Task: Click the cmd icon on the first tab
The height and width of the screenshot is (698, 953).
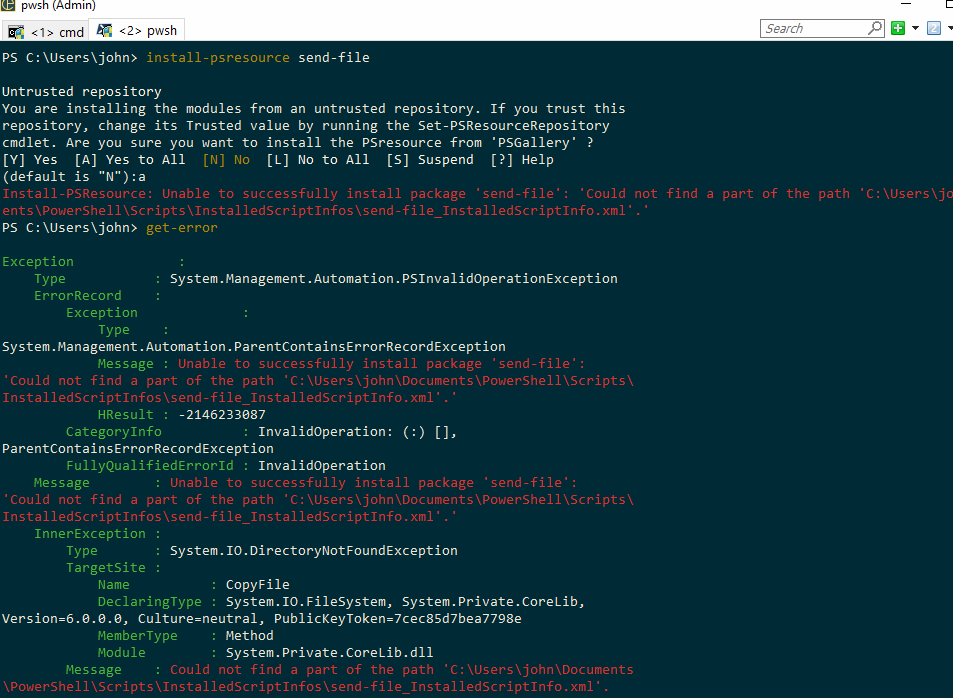Action: [16, 30]
